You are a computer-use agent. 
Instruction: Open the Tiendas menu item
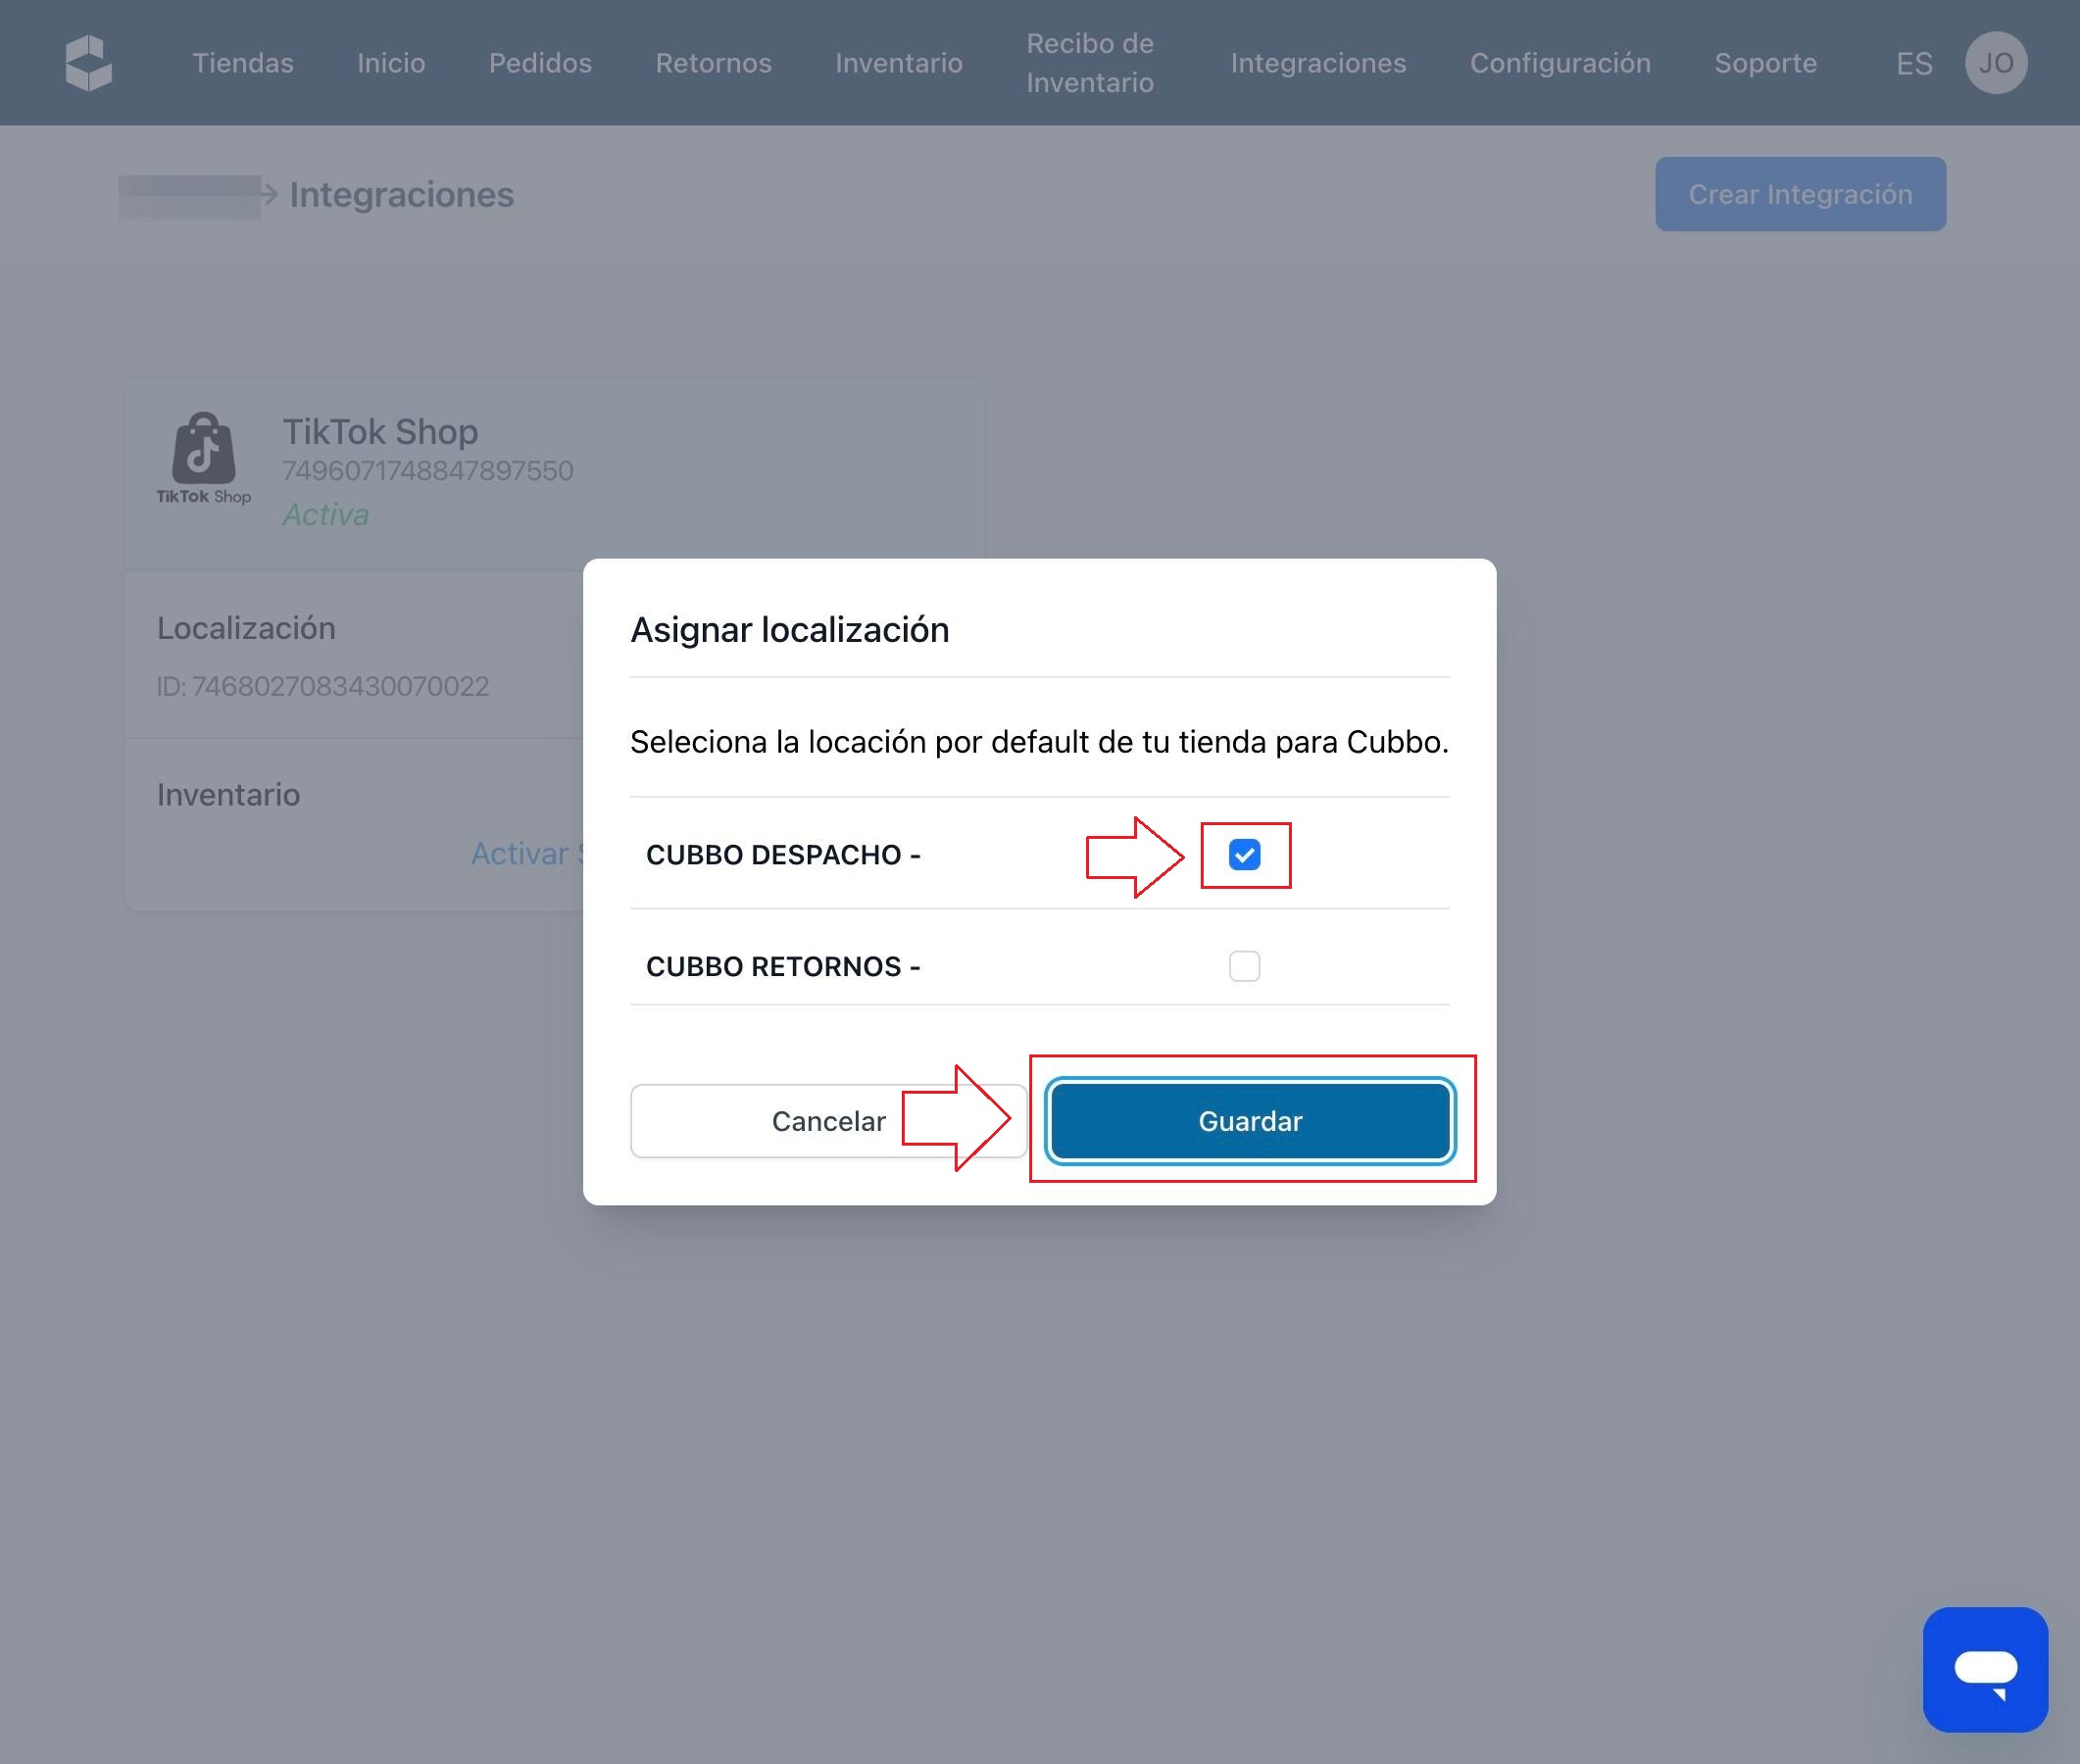[243, 63]
